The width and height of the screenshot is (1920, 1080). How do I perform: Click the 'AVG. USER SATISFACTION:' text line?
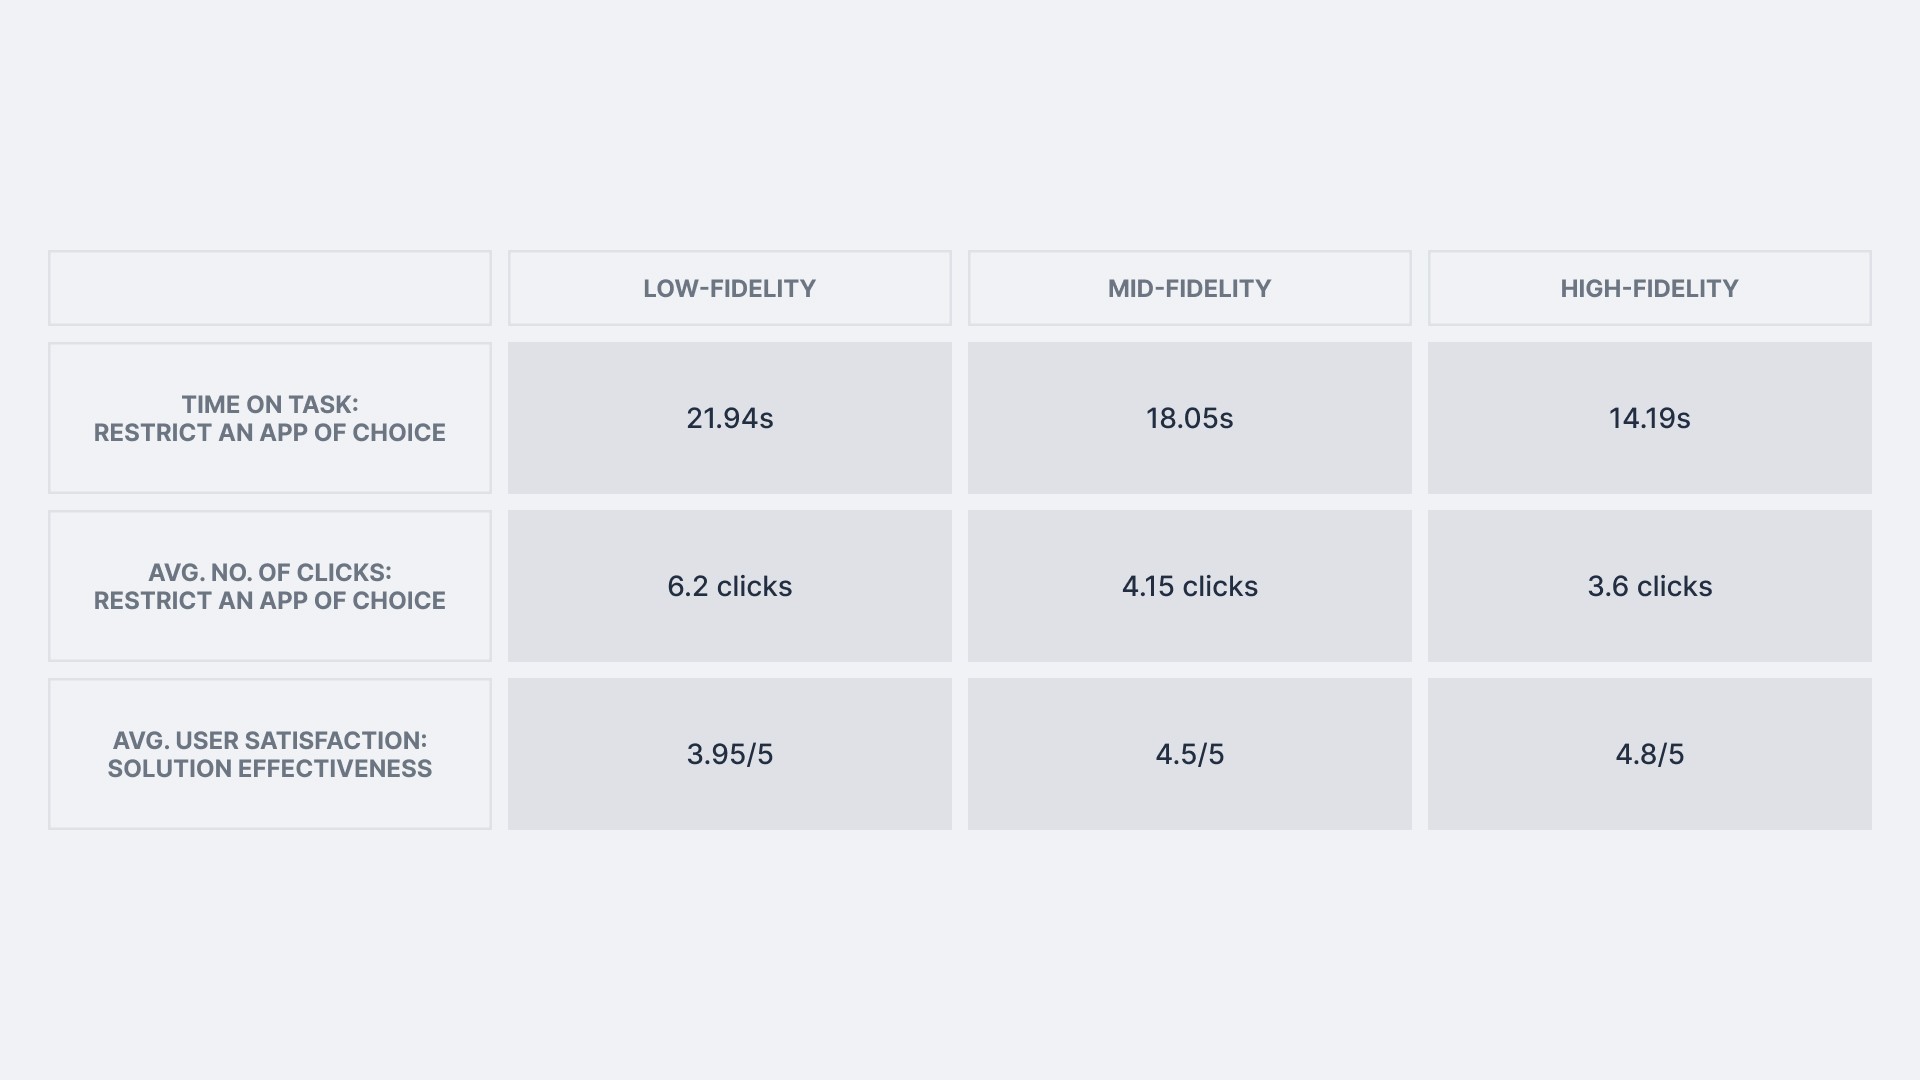270,741
